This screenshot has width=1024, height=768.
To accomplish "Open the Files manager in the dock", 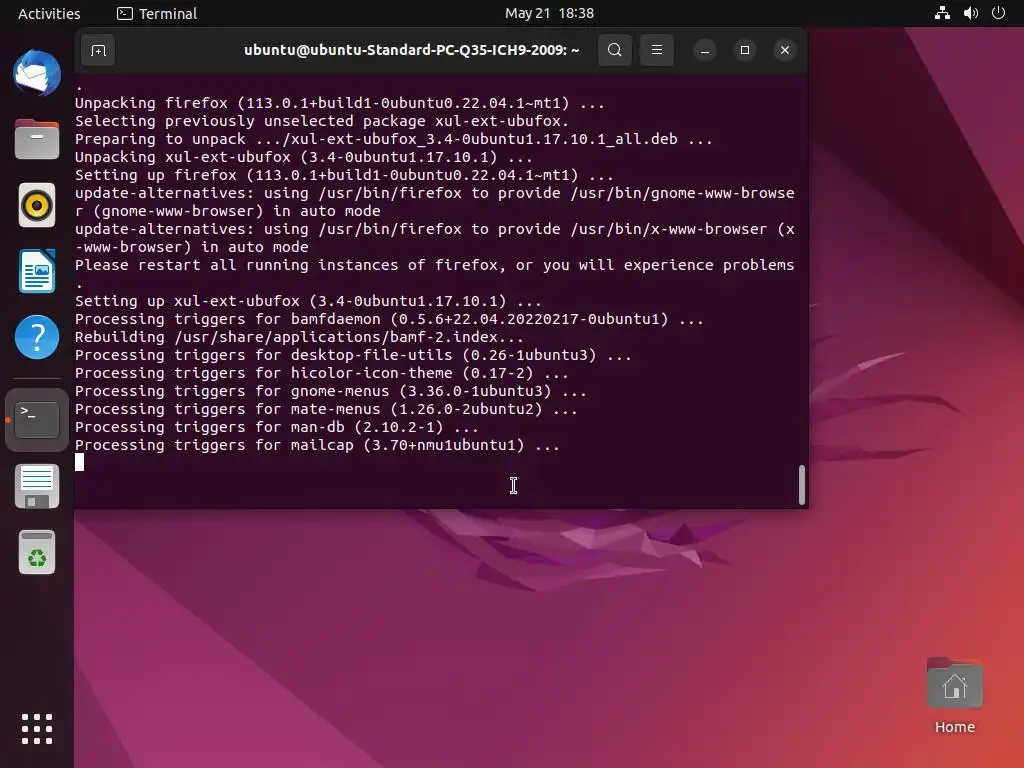I will point(37,139).
